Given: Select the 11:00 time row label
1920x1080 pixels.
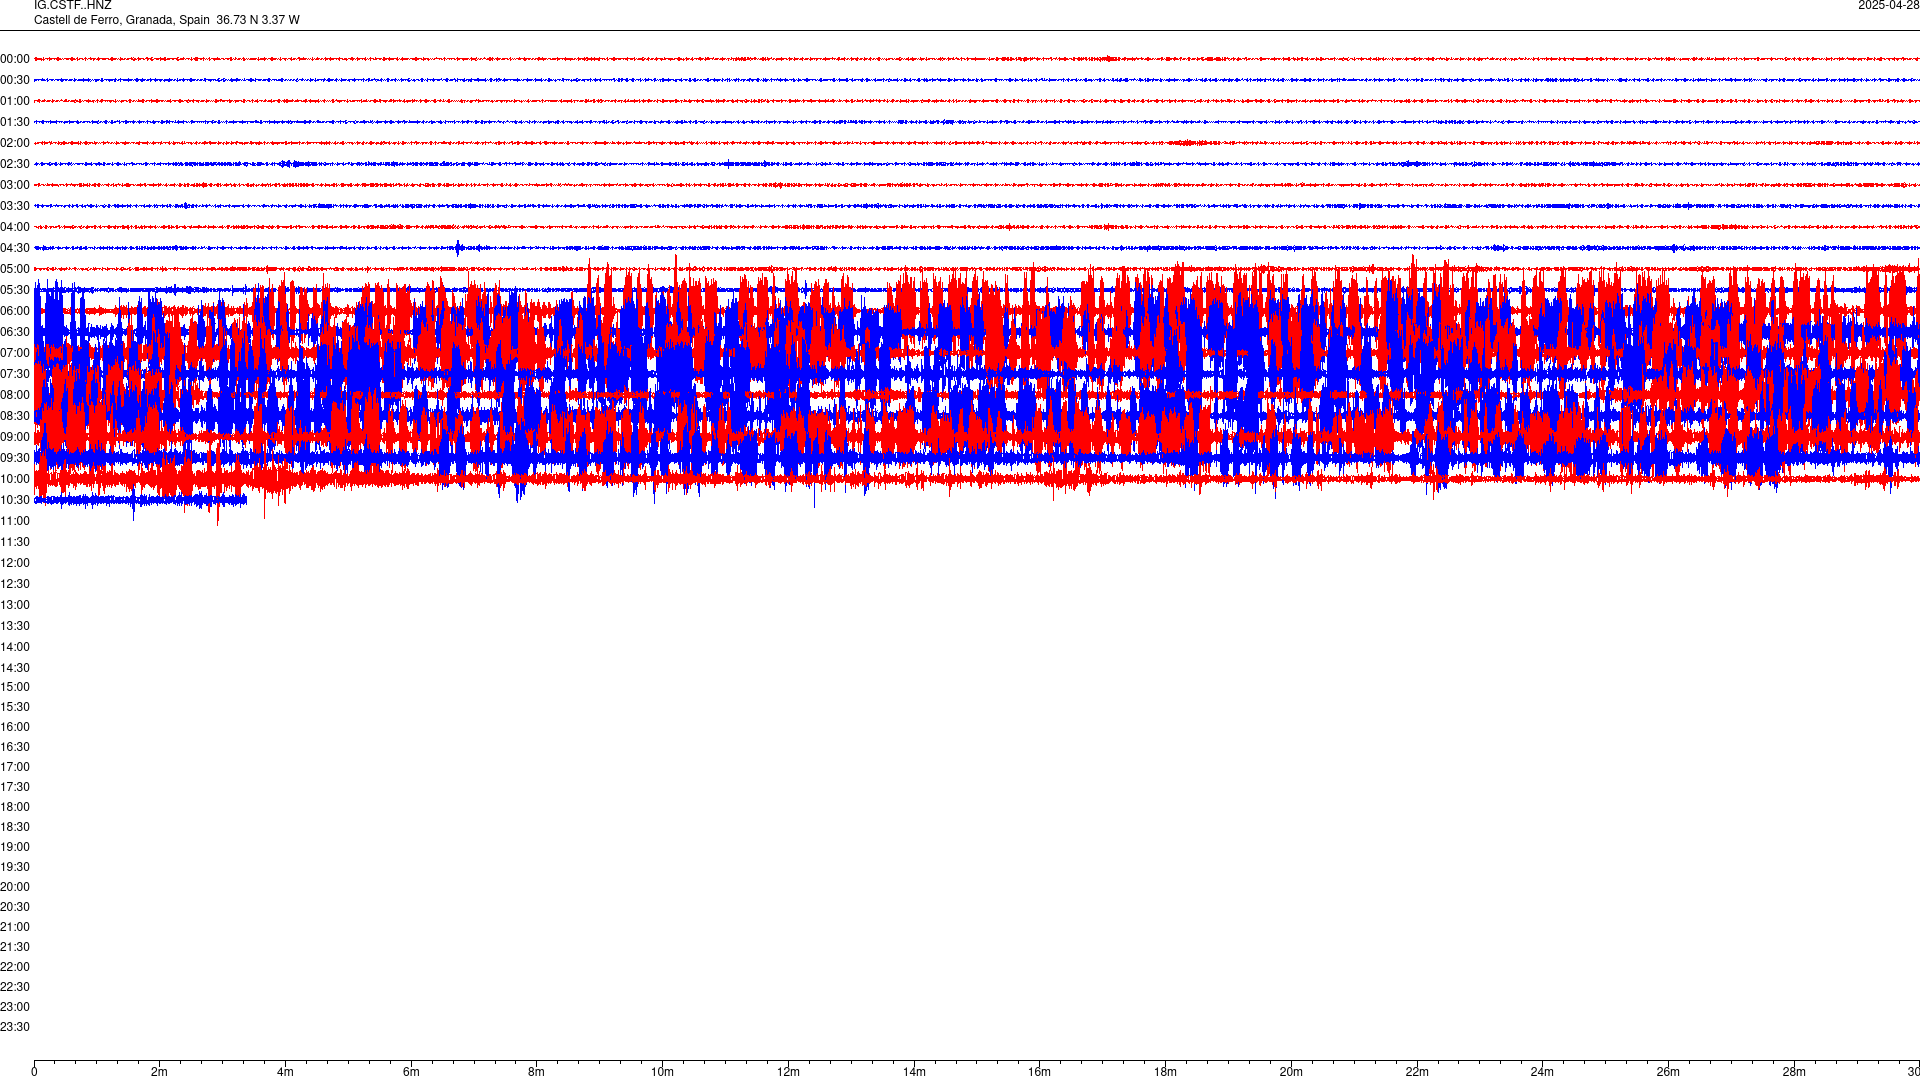Looking at the screenshot, I should [15, 521].
